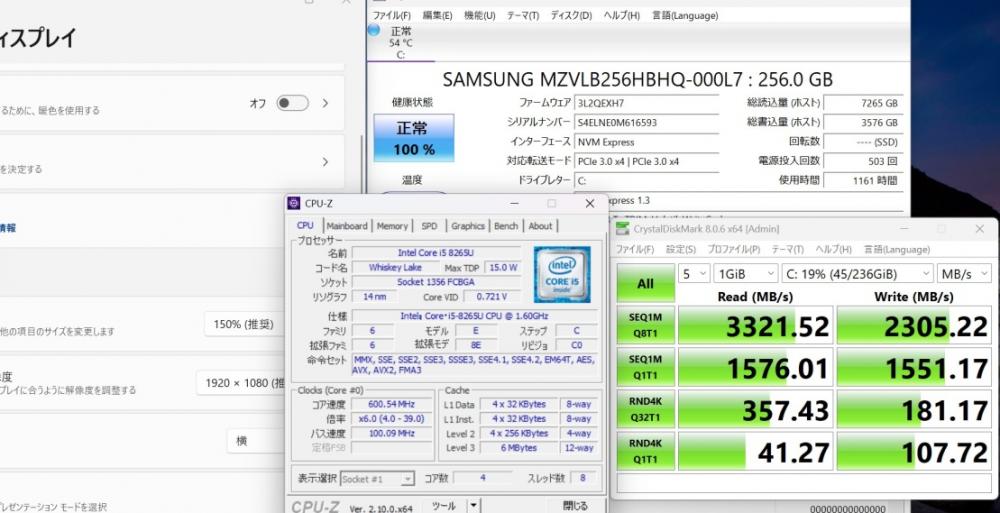Open ヘルプ(H) menu in CrystalDiskMark
Screen dimensions: 1000x513
pyautogui.click(x=834, y=249)
